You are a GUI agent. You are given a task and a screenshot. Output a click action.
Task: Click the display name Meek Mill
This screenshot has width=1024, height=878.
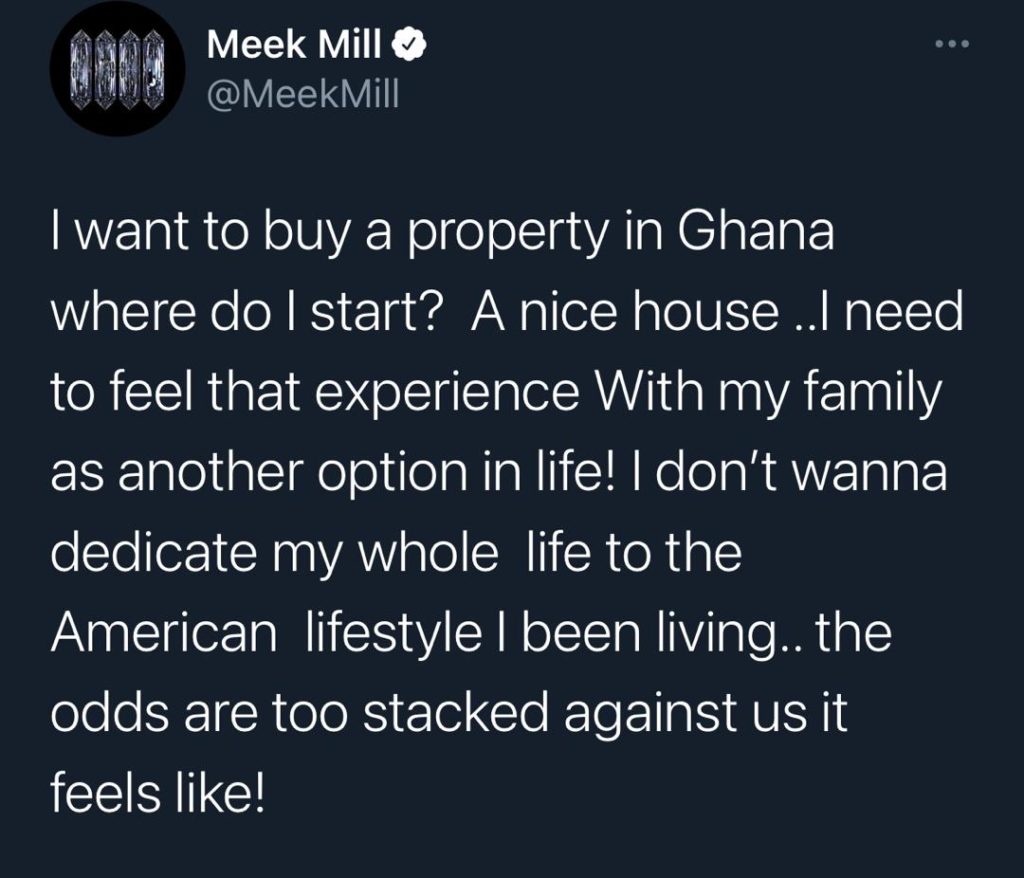295,44
